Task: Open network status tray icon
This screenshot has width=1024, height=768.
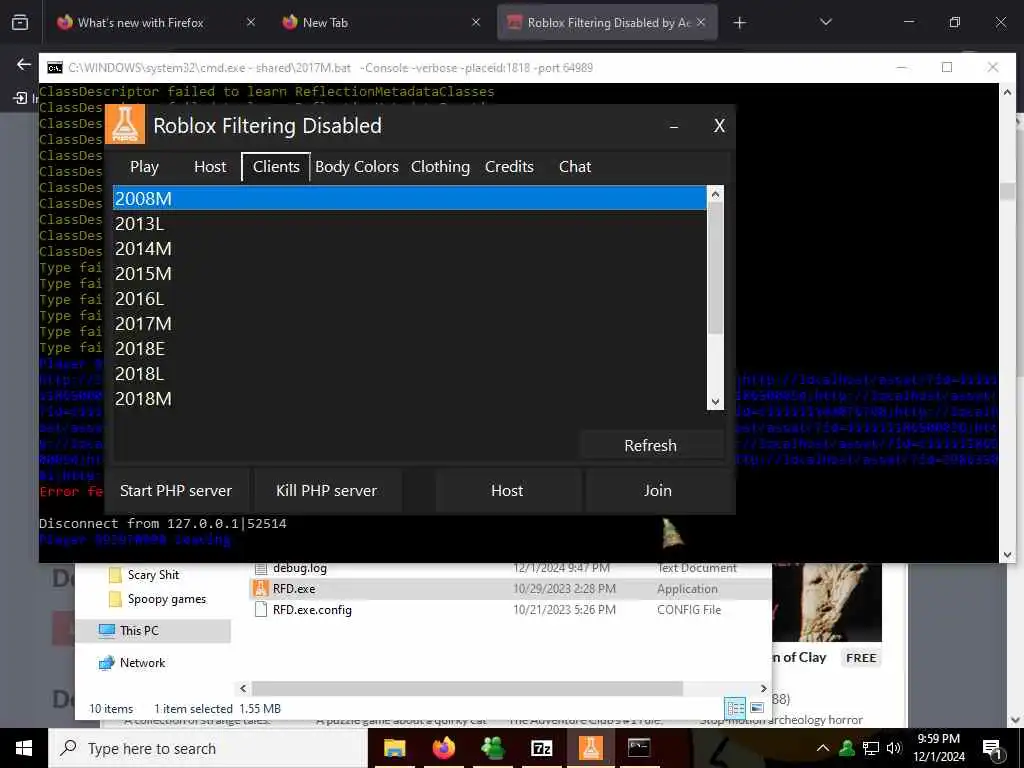Action: point(871,748)
